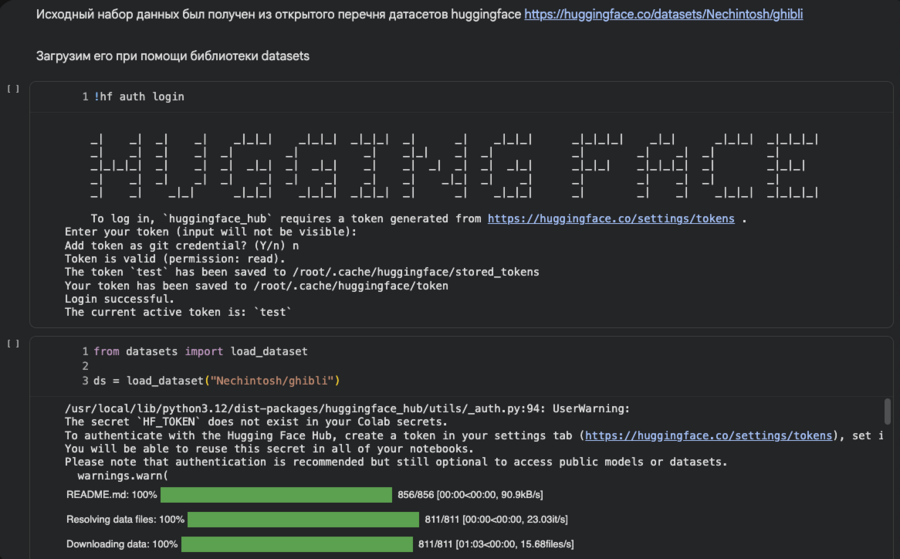Click the Downloading data progress bar
The width and height of the screenshot is (900, 559).
(x=296, y=544)
